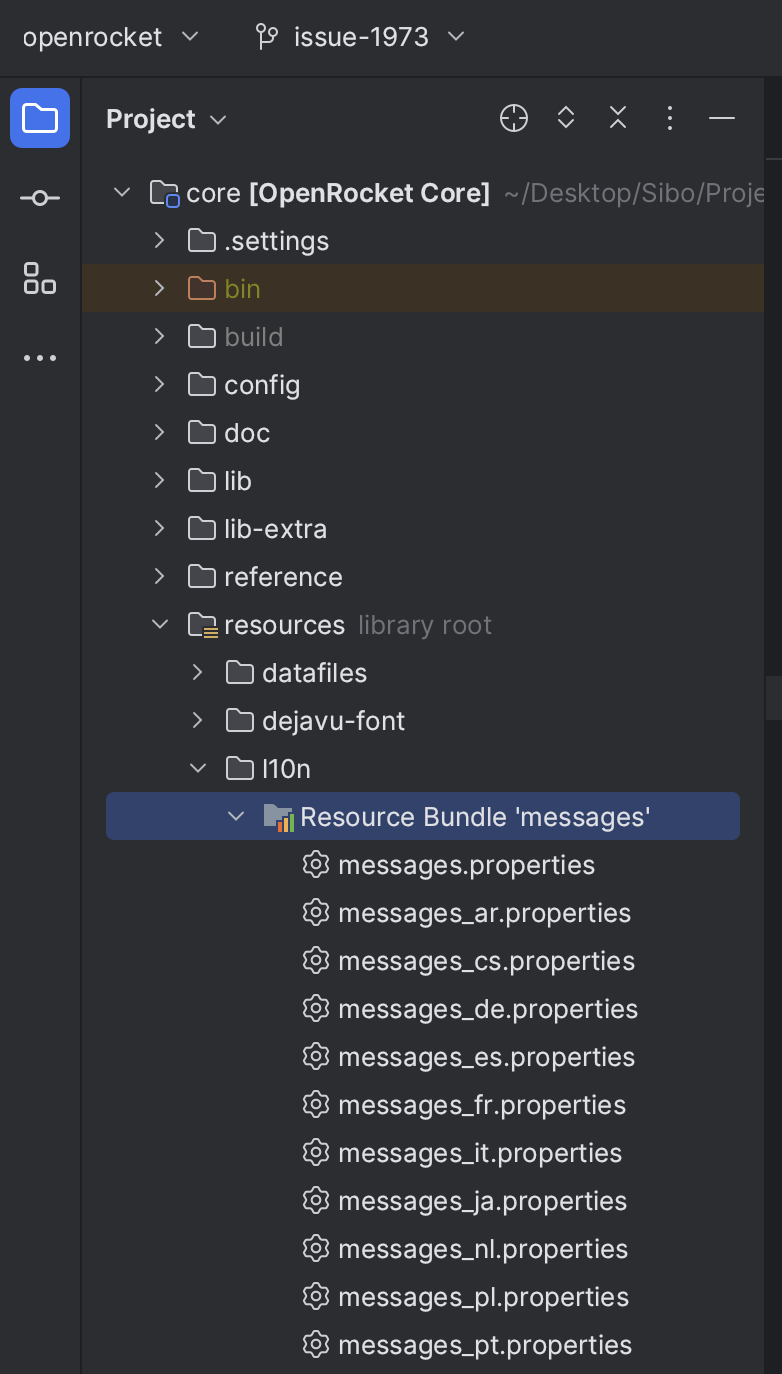782x1374 pixels.
Task: Hide the Project panel with minimize dash
Action: 722,118
